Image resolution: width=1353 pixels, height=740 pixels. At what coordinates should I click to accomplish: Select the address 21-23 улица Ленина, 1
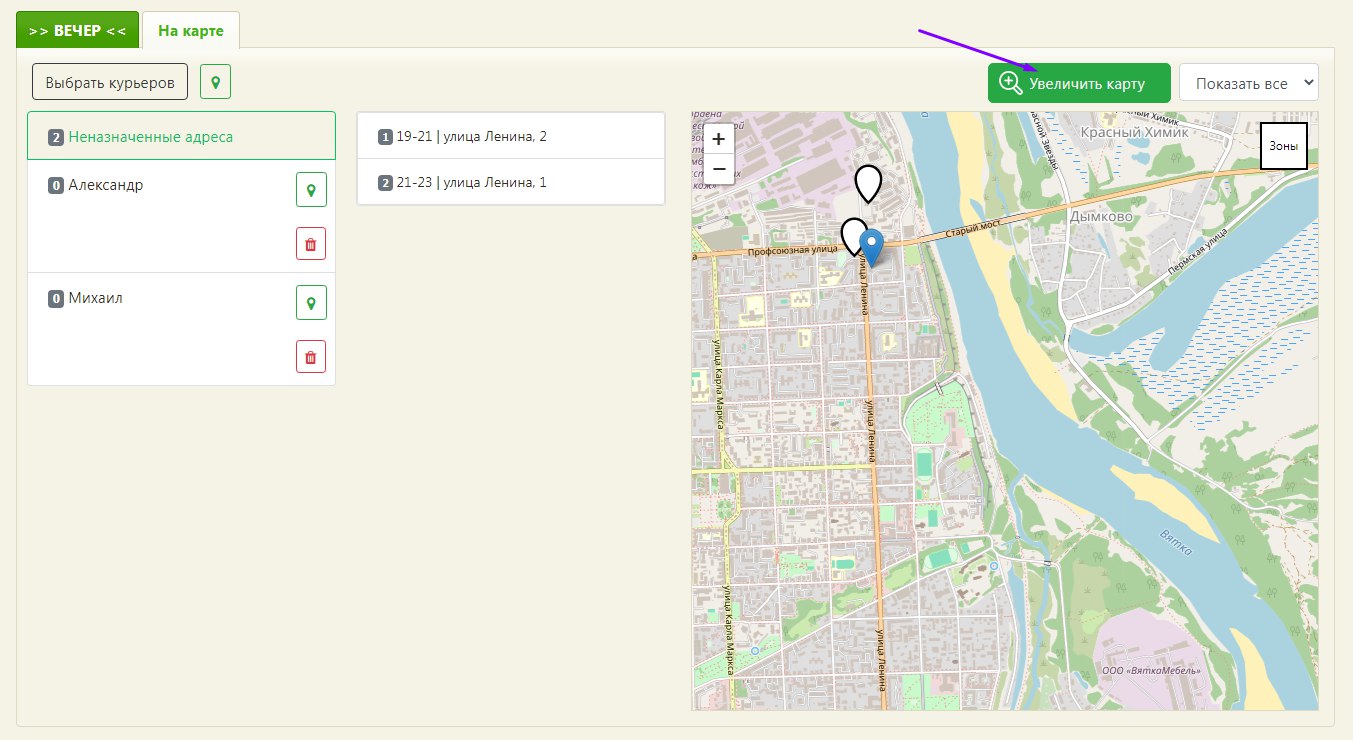click(510, 182)
